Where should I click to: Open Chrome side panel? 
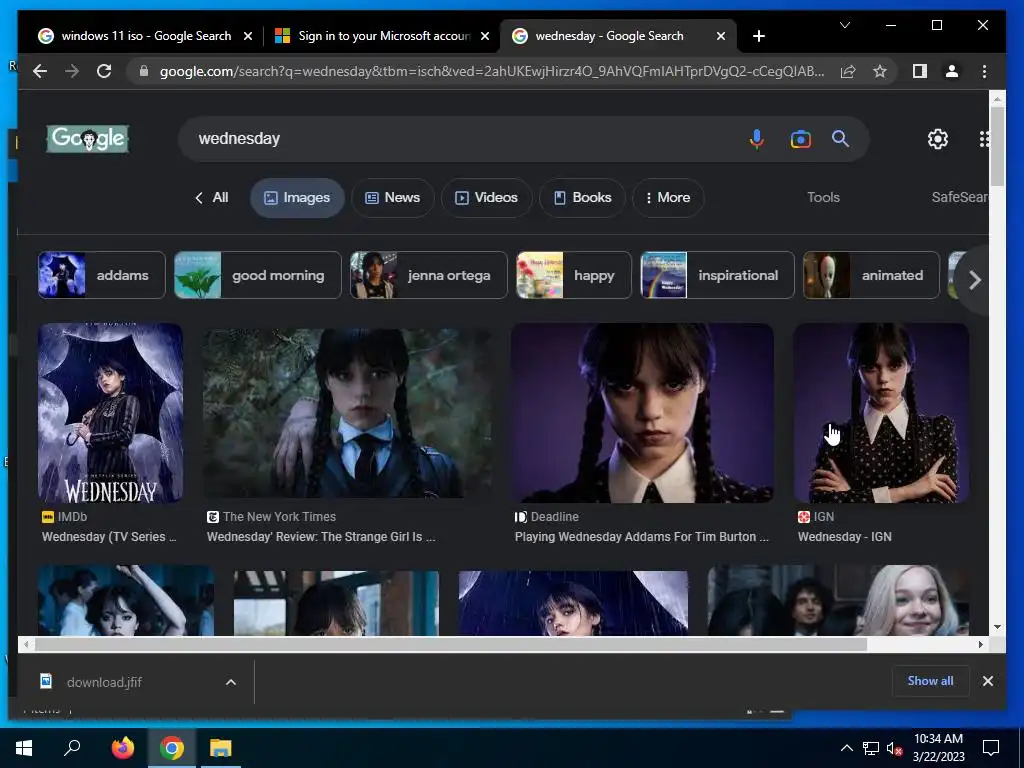point(920,71)
